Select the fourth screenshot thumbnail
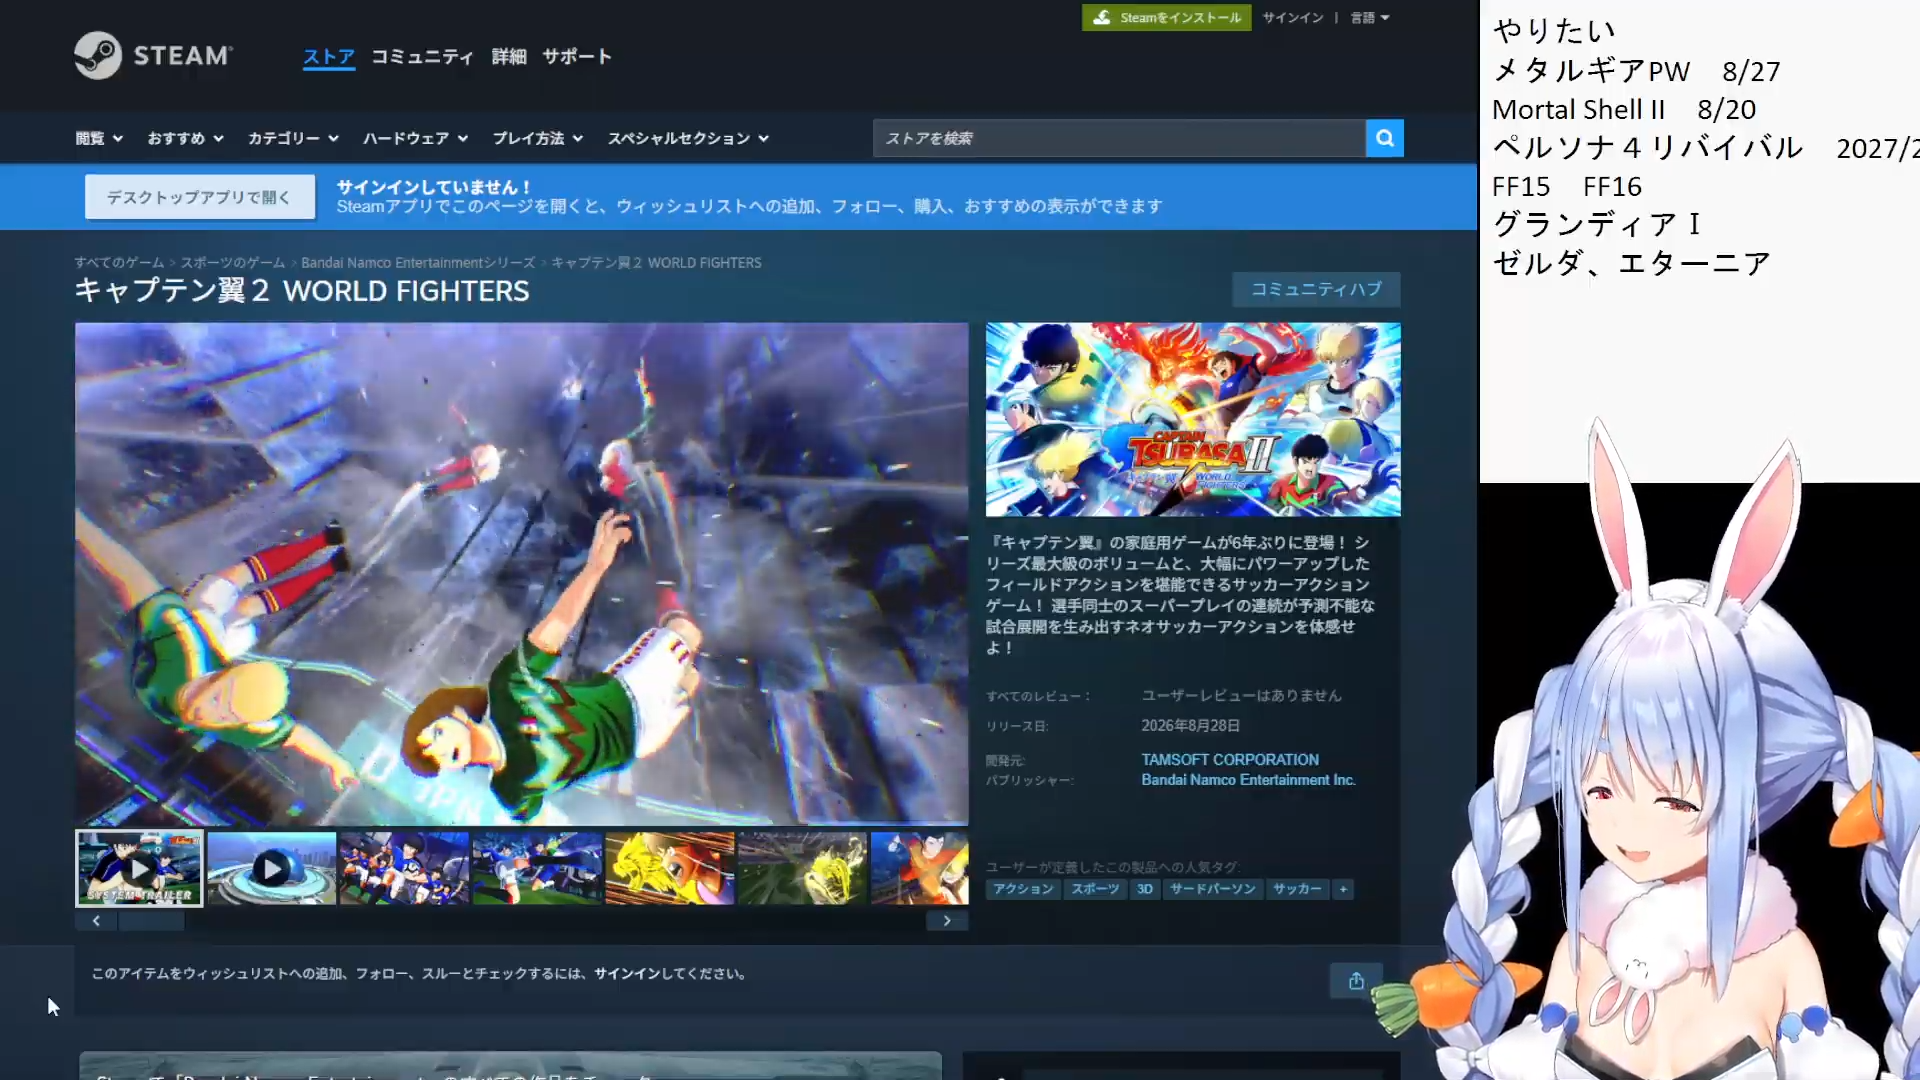1920x1080 pixels. (x=537, y=868)
